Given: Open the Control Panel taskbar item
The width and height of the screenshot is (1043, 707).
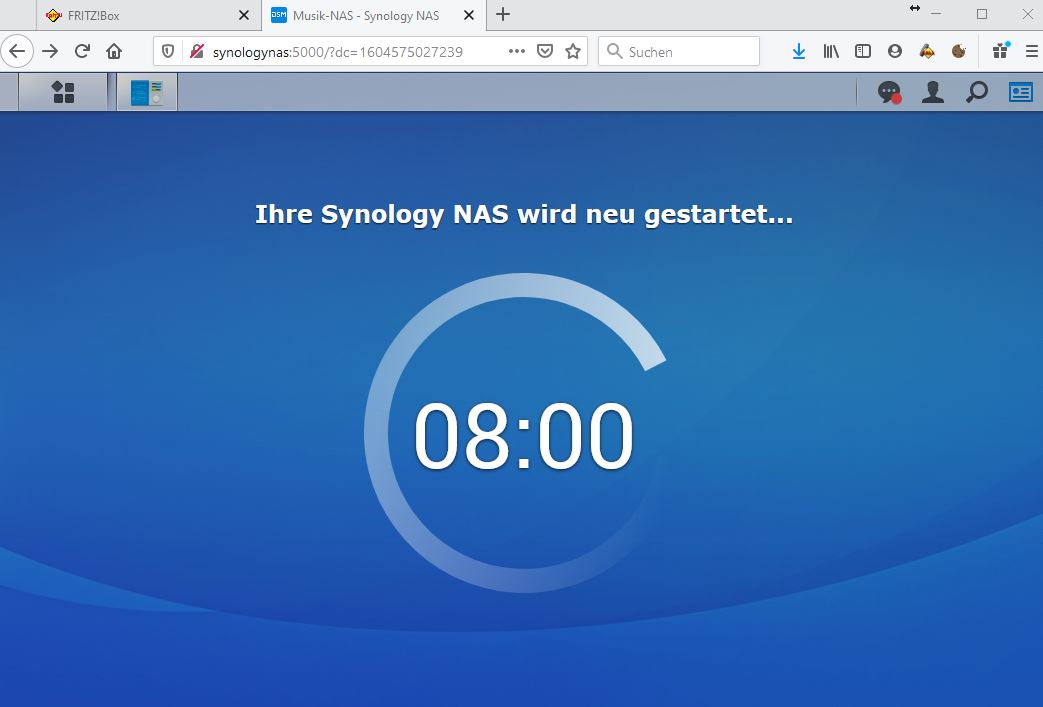Looking at the screenshot, I should coord(147,92).
